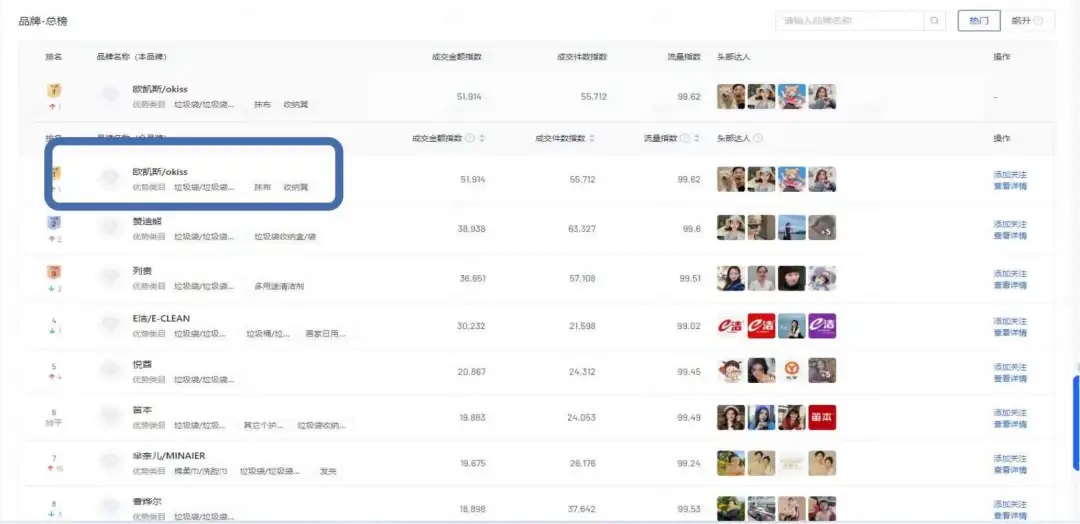Click the first red E洁 logo avatar
The width and height of the screenshot is (1080, 524).
tap(731, 326)
